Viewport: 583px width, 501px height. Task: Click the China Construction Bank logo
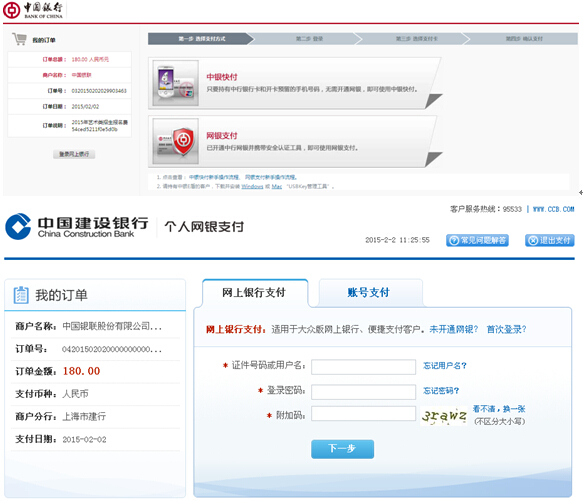tap(77, 227)
